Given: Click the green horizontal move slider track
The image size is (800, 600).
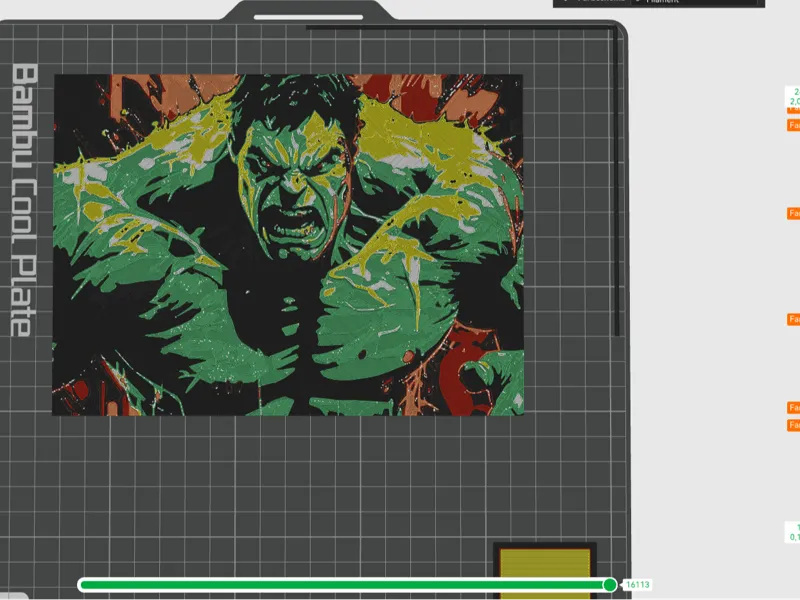Looking at the screenshot, I should [x=347, y=585].
